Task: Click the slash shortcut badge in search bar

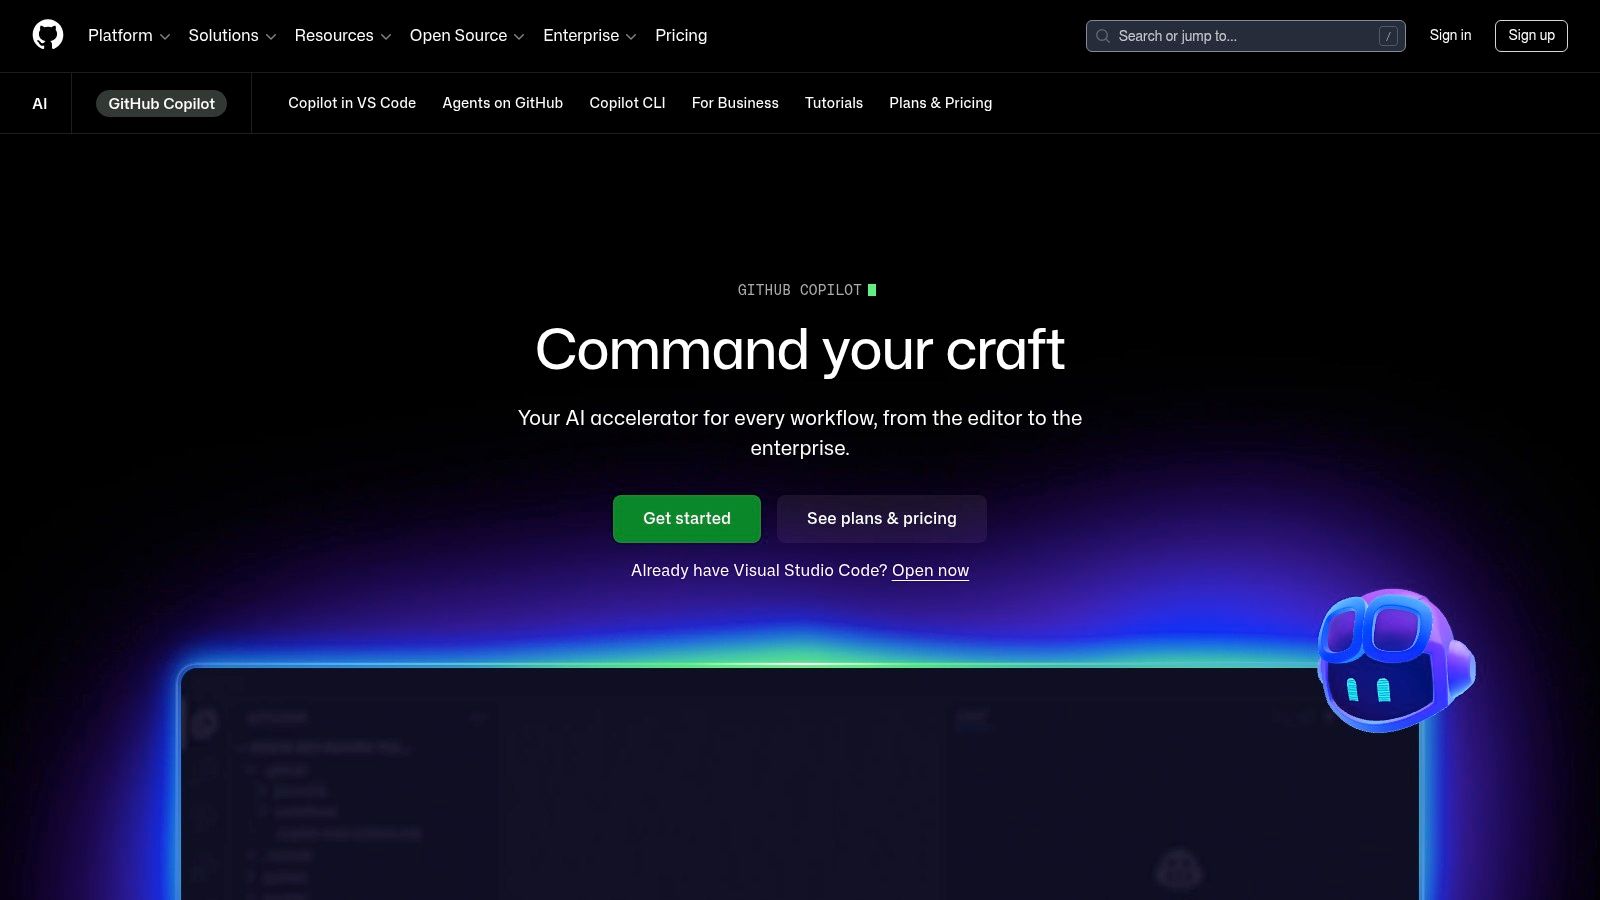Action: [1388, 36]
